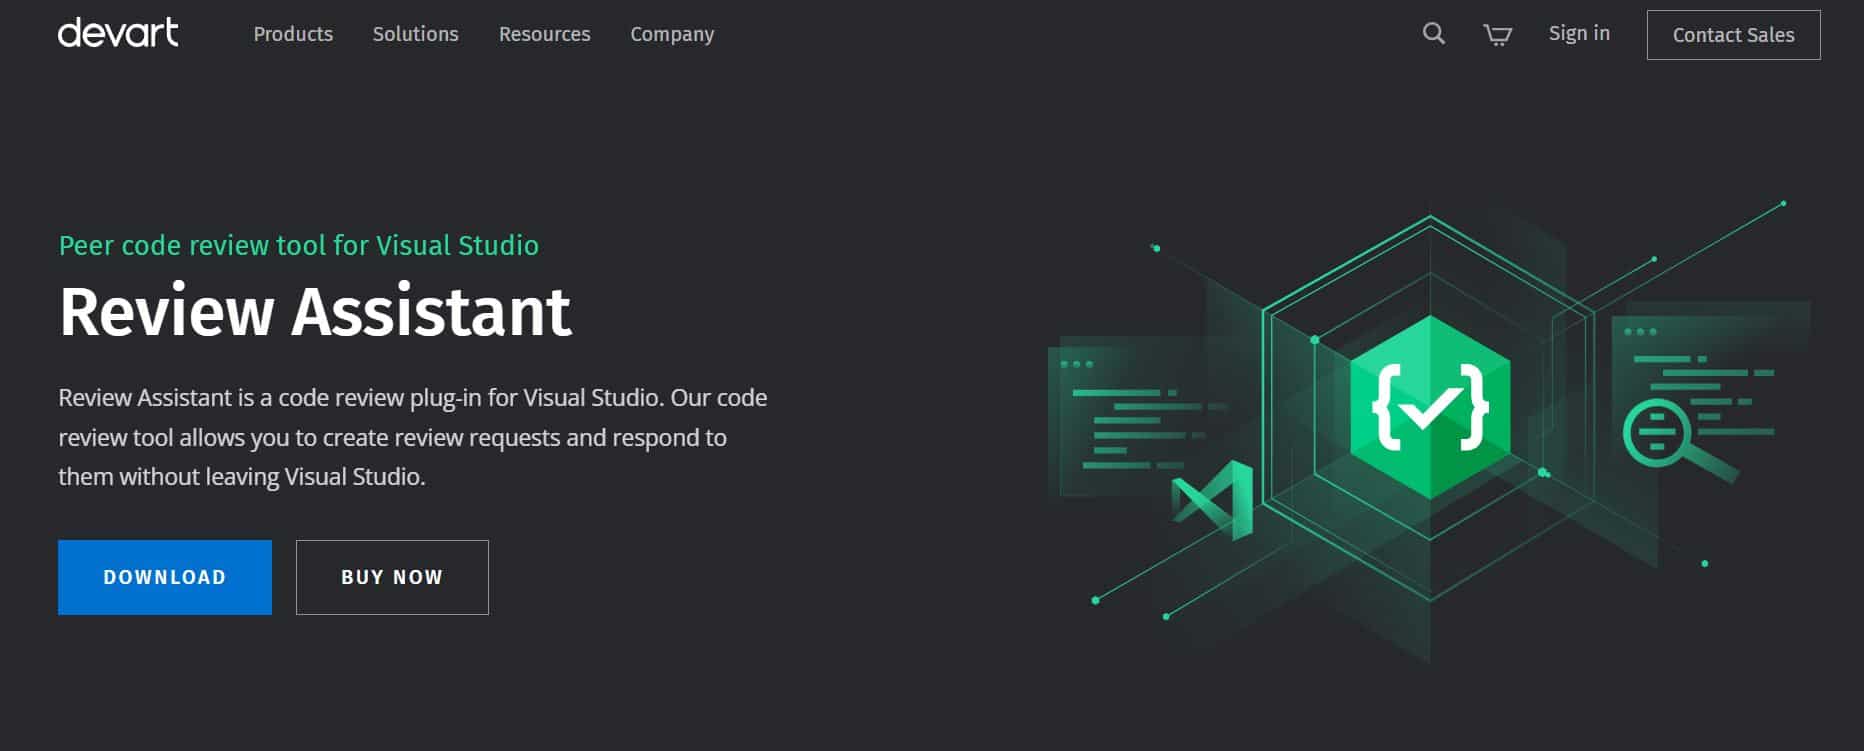
Task: Open the search icon
Action: pos(1433,33)
